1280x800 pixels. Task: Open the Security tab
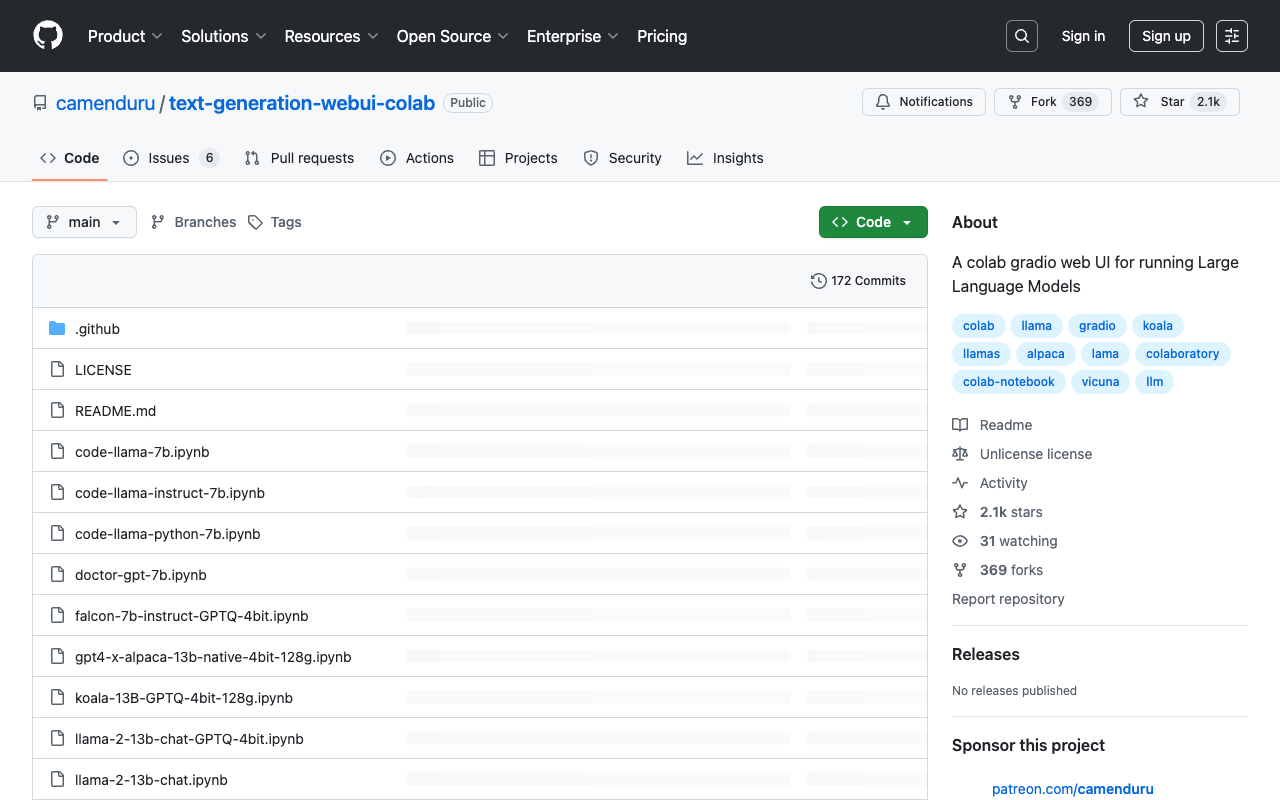pos(622,158)
